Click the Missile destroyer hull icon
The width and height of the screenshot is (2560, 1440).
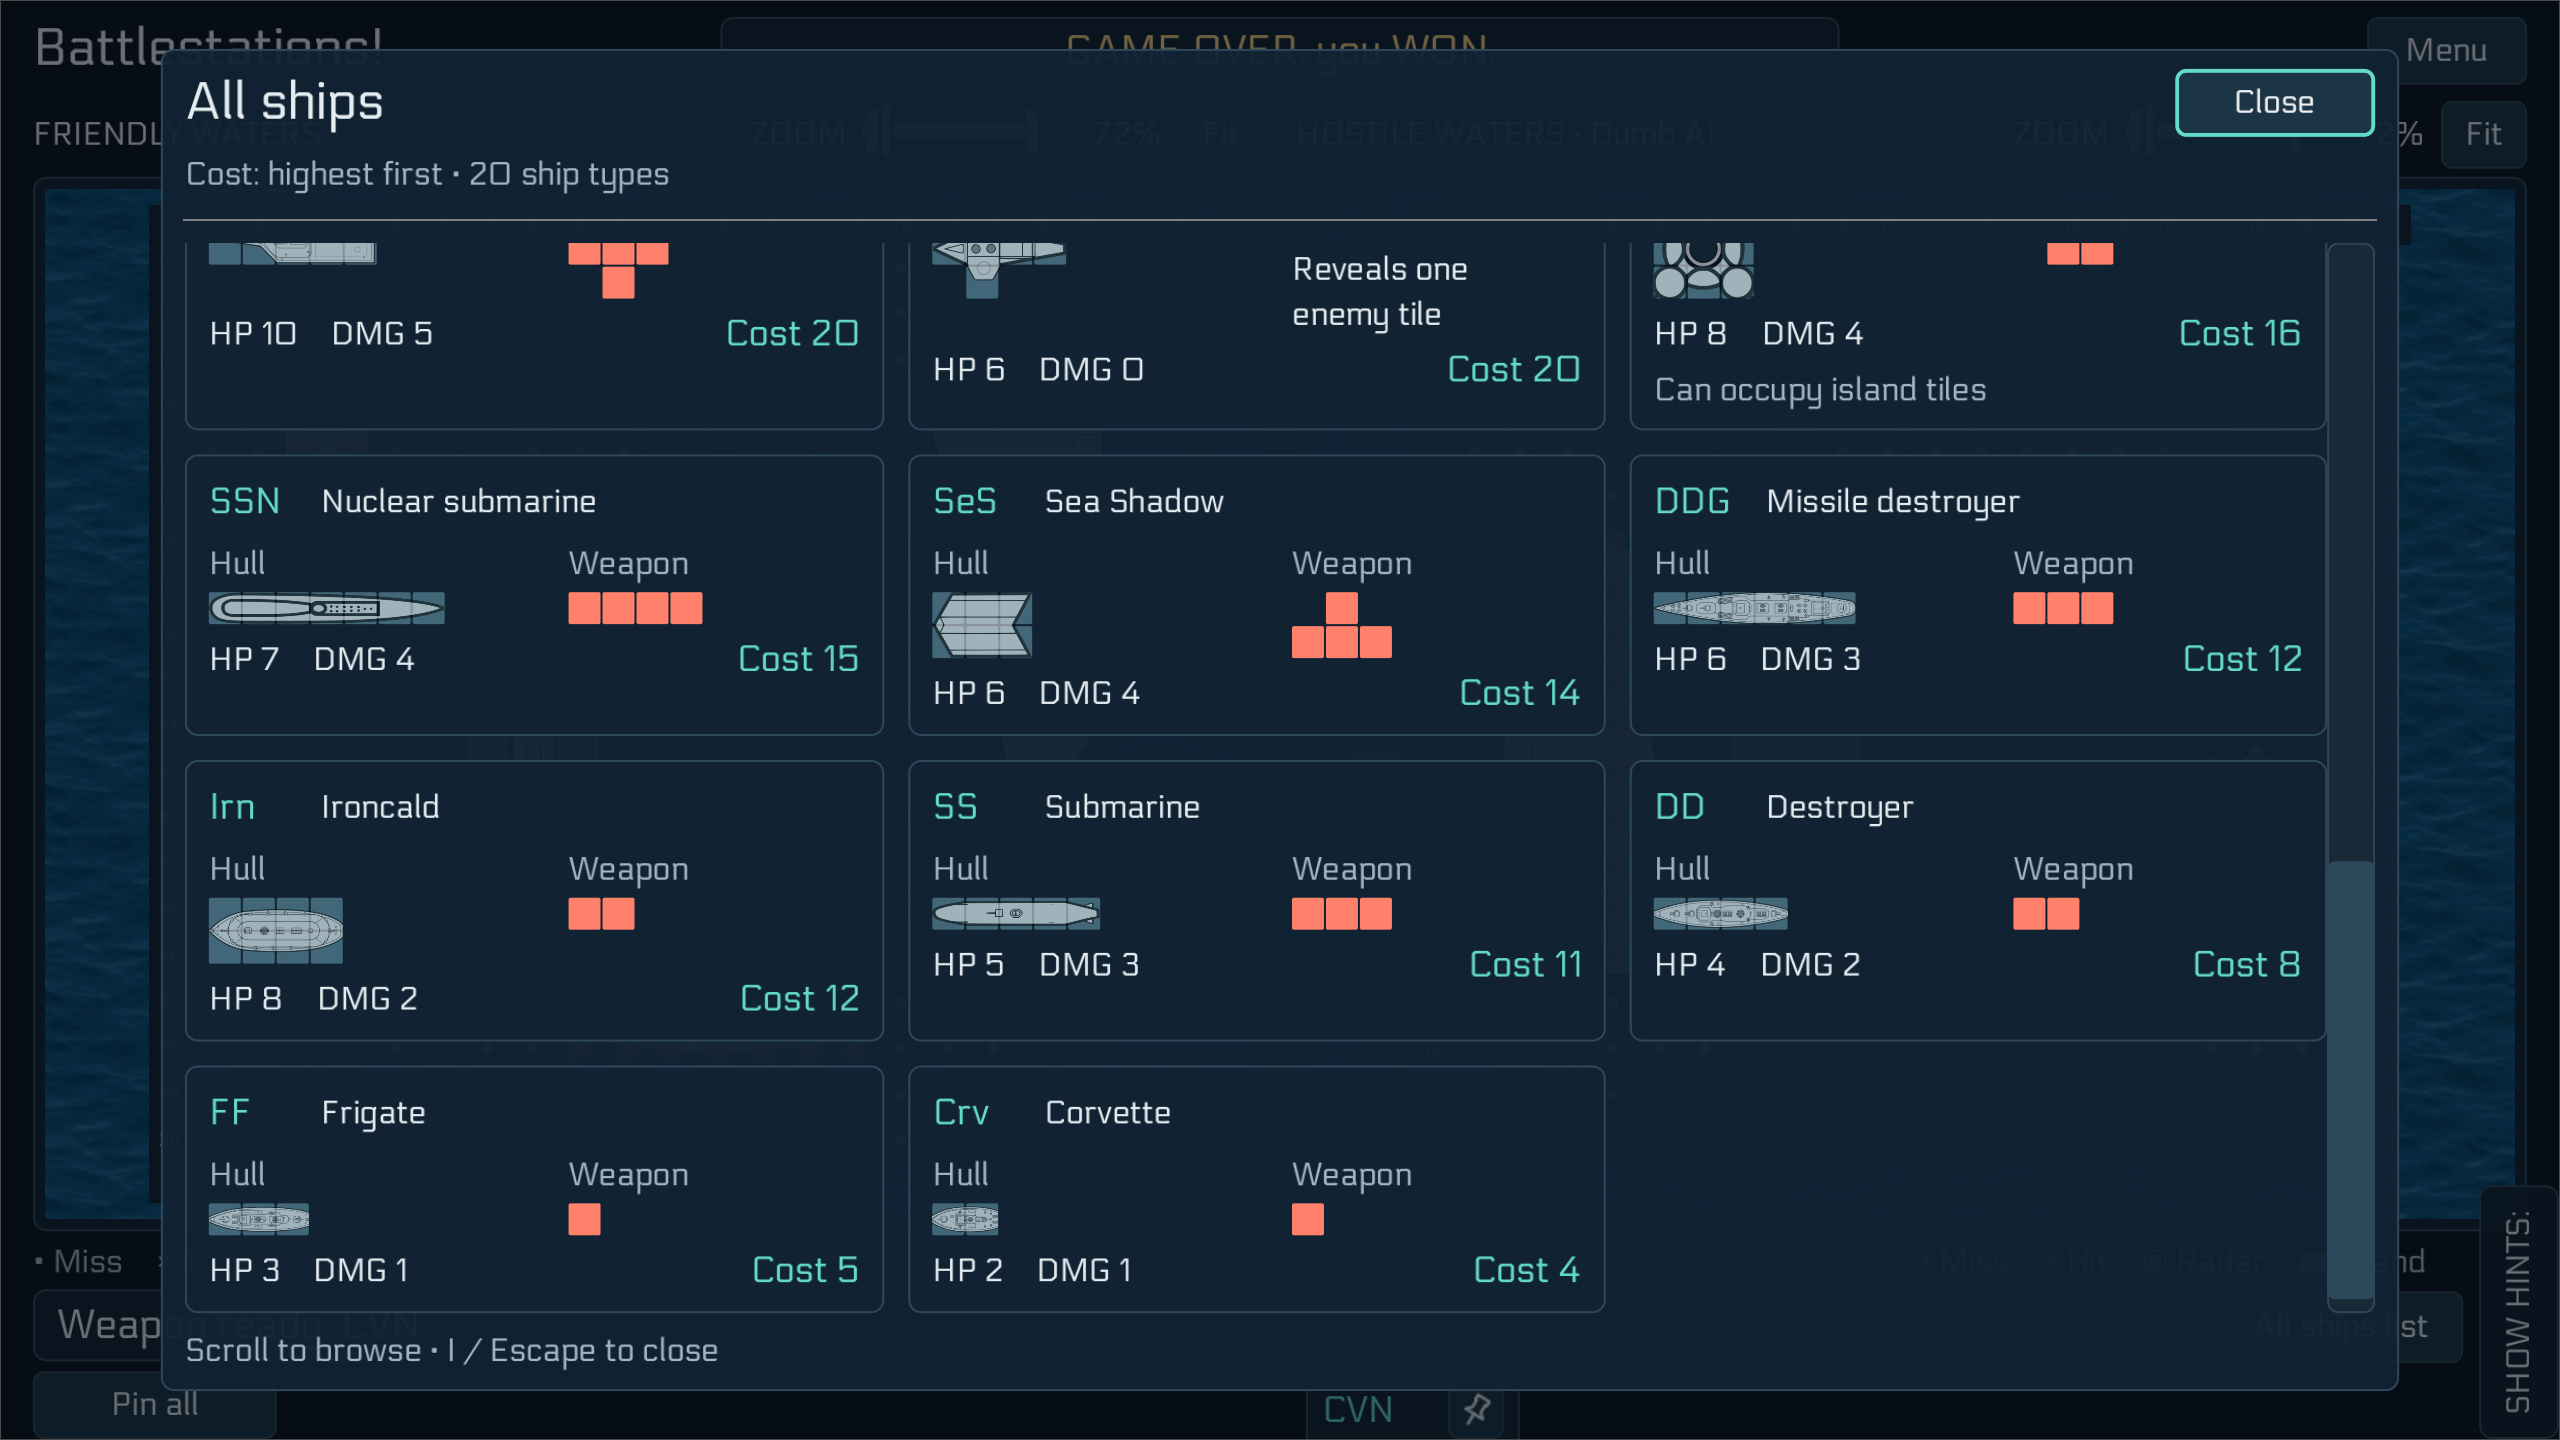point(1755,608)
